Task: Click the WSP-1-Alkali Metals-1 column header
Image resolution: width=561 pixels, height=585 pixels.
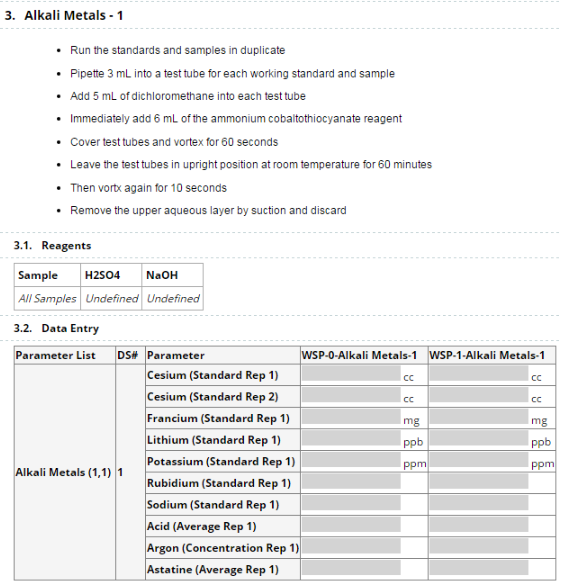Action: (487, 355)
